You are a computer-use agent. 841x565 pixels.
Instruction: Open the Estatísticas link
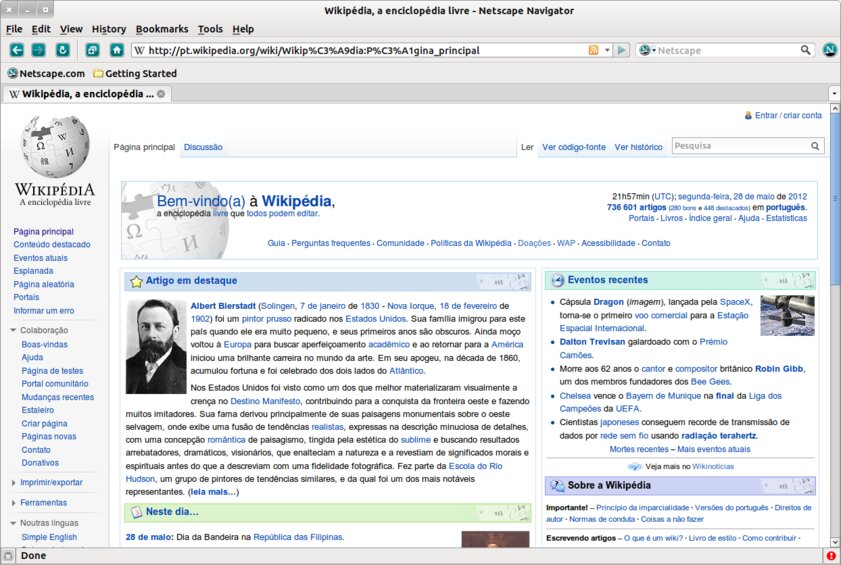coord(786,218)
